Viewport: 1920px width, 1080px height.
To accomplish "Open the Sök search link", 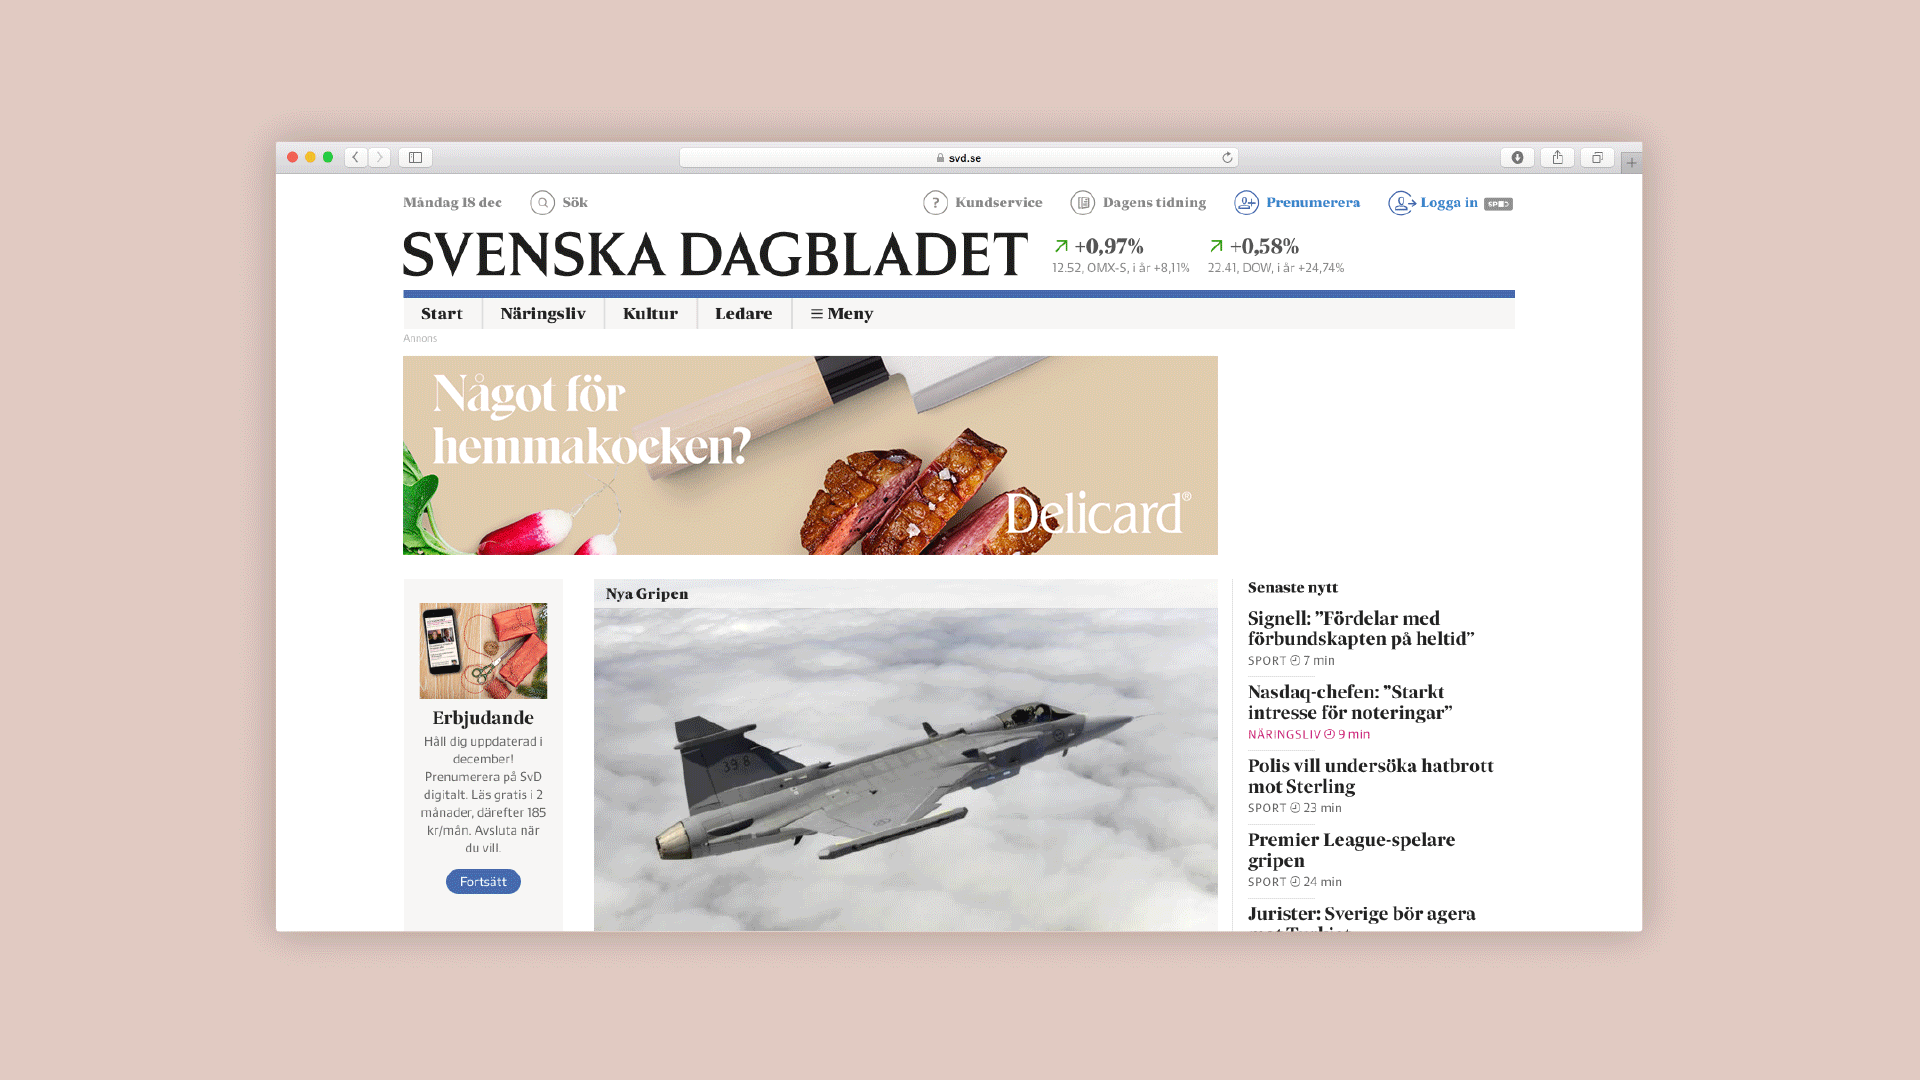I will [575, 203].
